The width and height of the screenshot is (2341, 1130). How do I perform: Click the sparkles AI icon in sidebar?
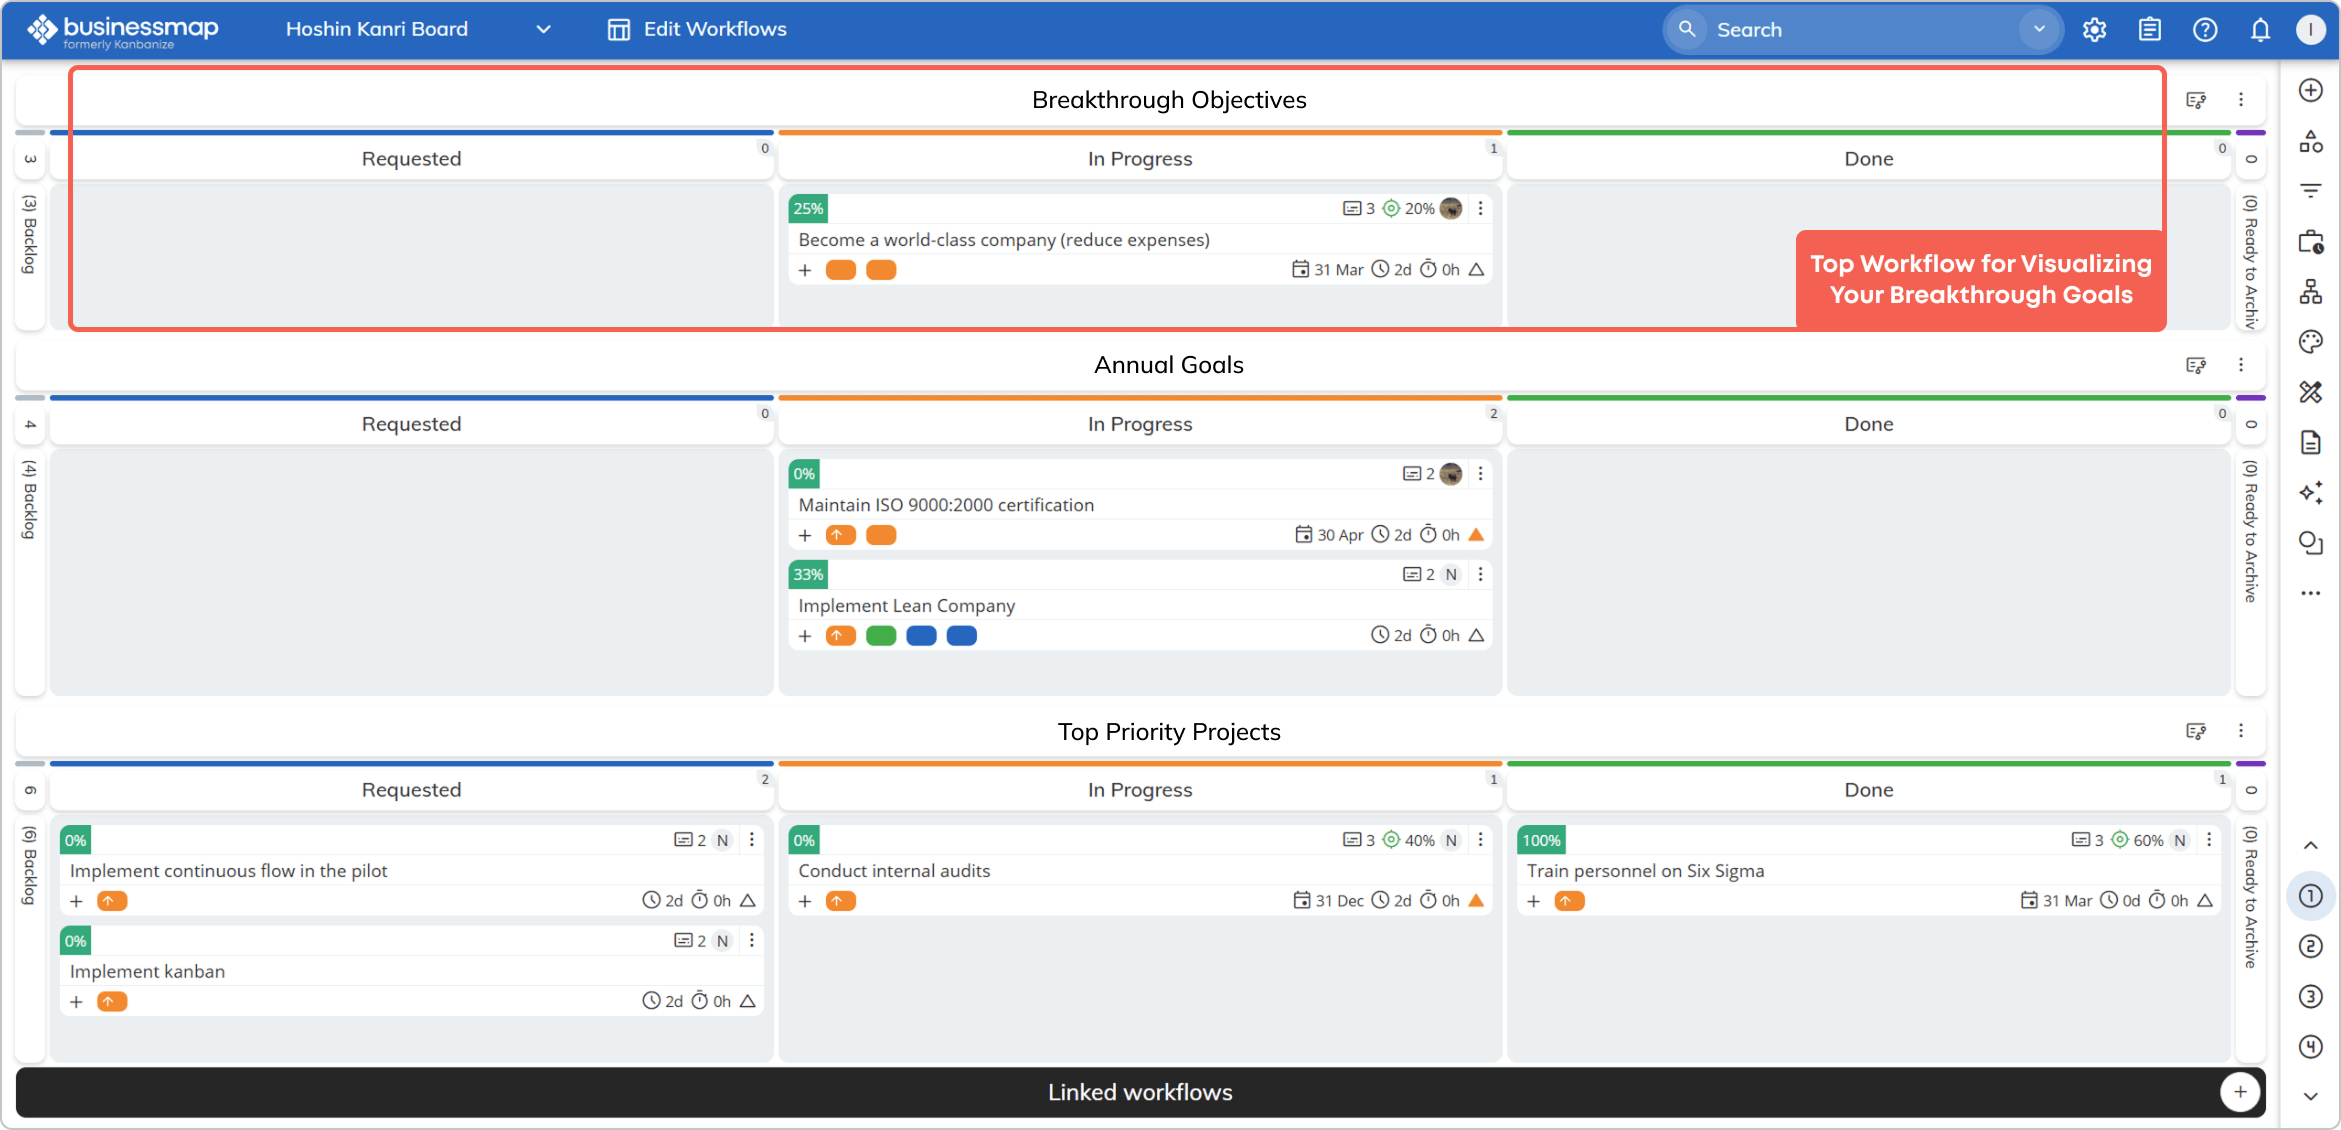click(x=2311, y=492)
